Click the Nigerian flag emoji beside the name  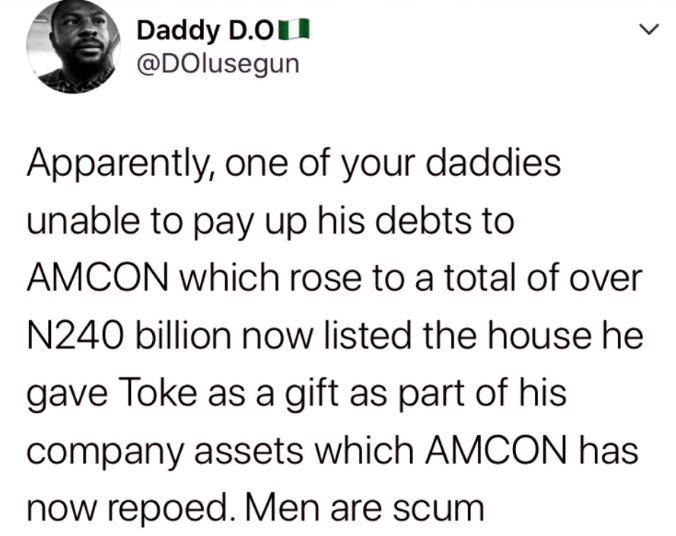click(x=294, y=29)
